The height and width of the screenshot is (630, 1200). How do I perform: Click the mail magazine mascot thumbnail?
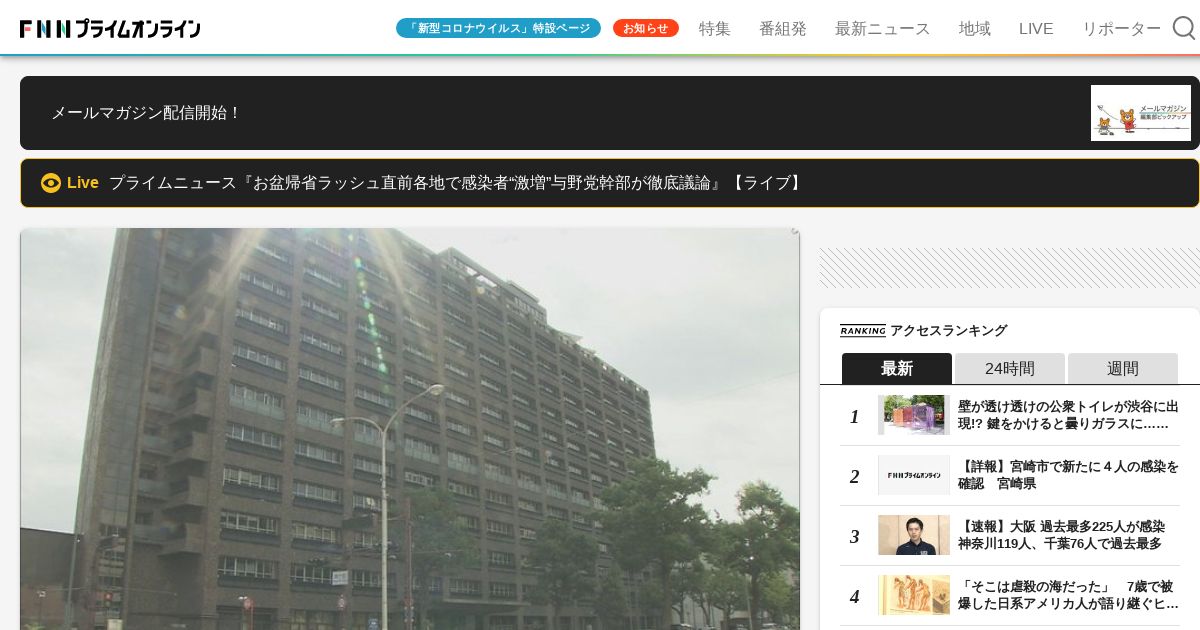[1141, 113]
